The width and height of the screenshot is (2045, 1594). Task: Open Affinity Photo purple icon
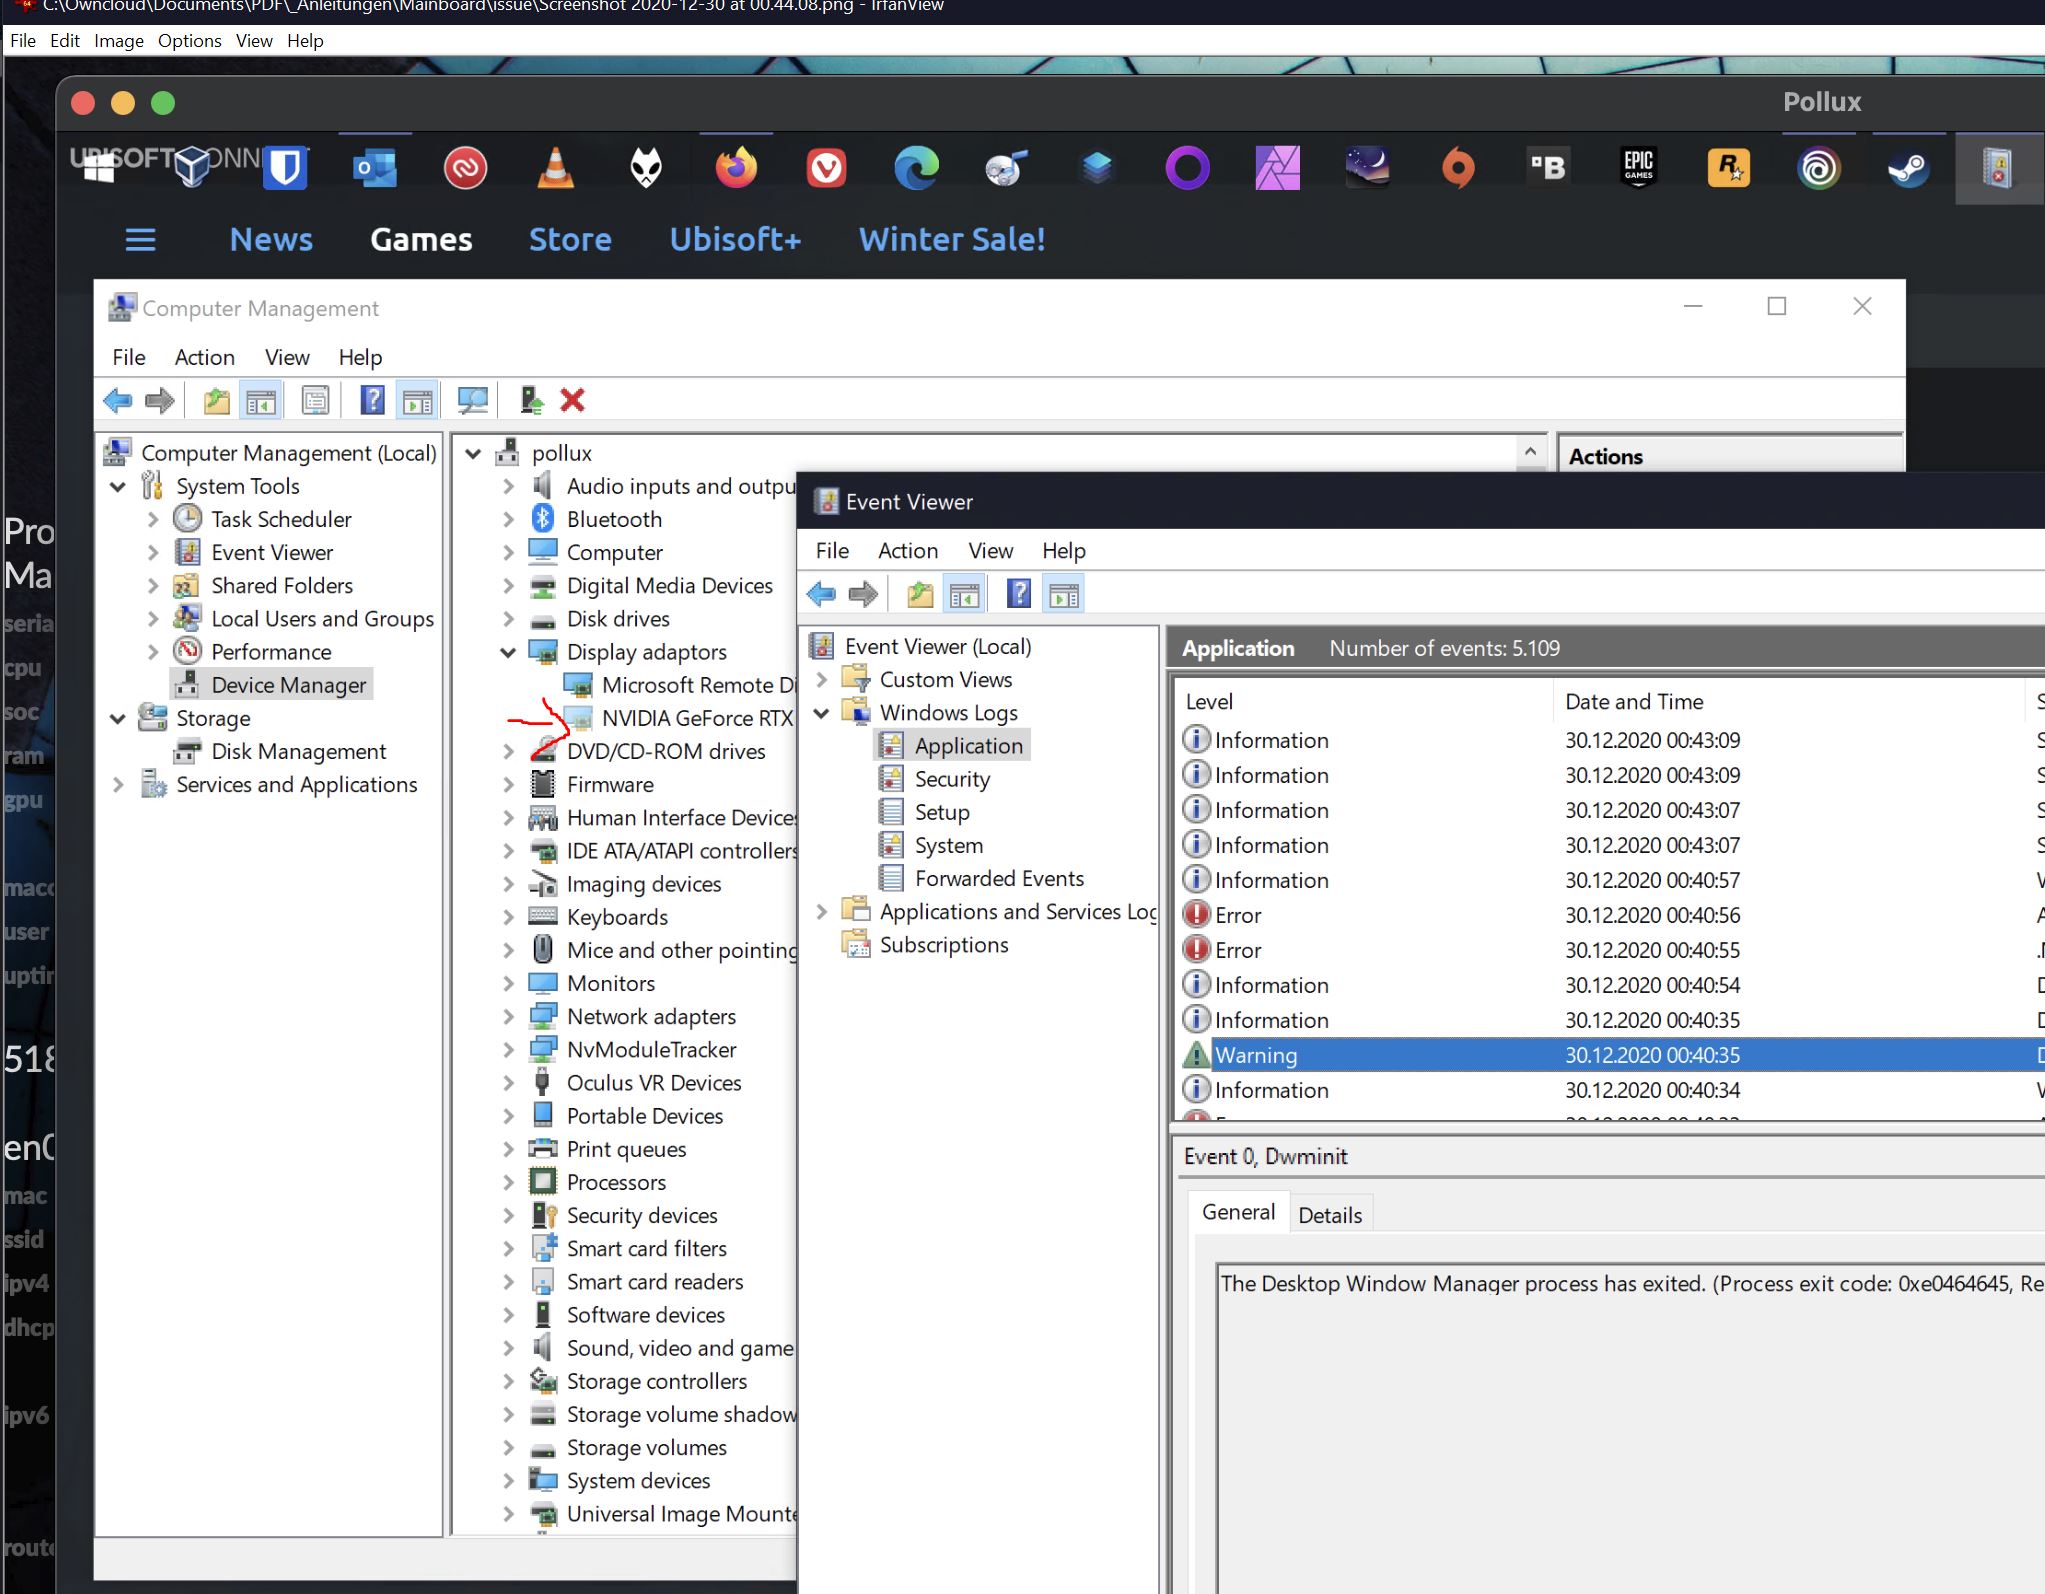pos(1278,168)
